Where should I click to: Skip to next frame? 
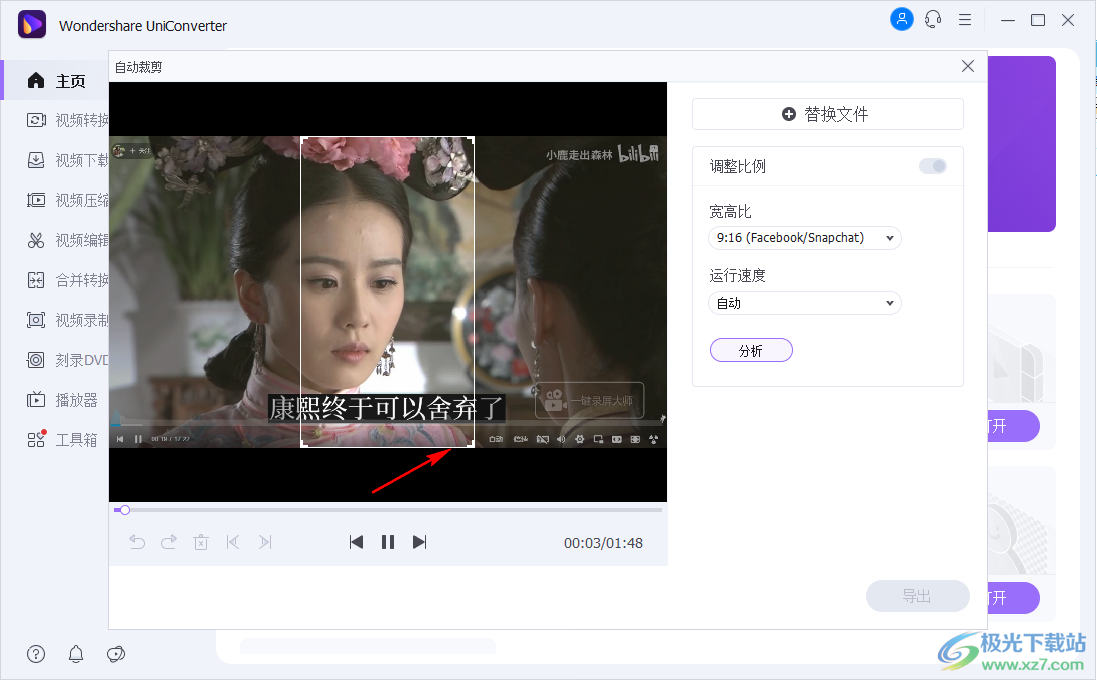[419, 542]
